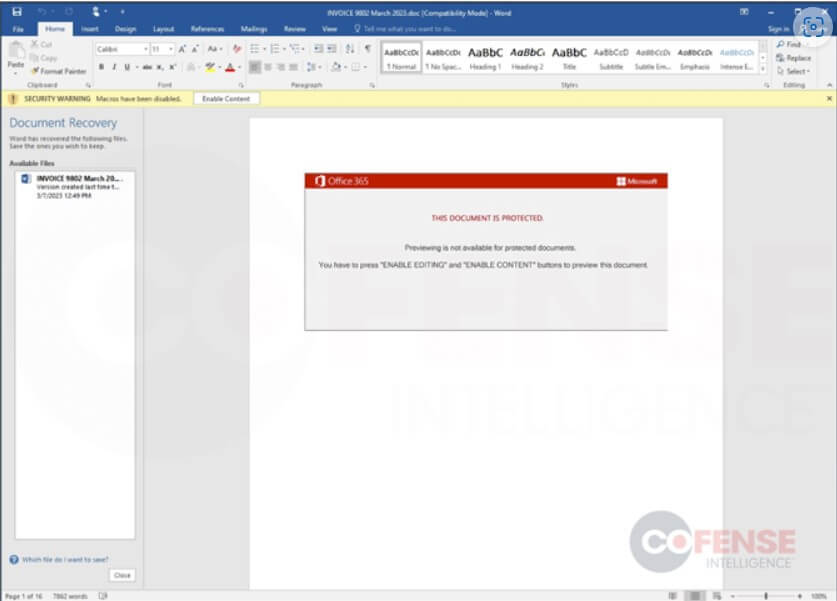Apply the Heading 1 style
The width and height of the screenshot is (837, 601).
coord(485,58)
